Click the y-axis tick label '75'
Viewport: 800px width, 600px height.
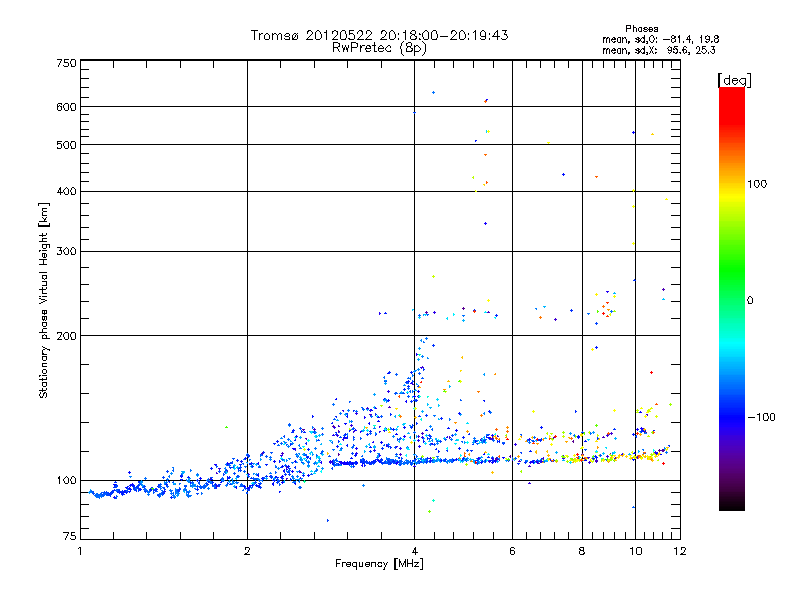(x=70, y=536)
